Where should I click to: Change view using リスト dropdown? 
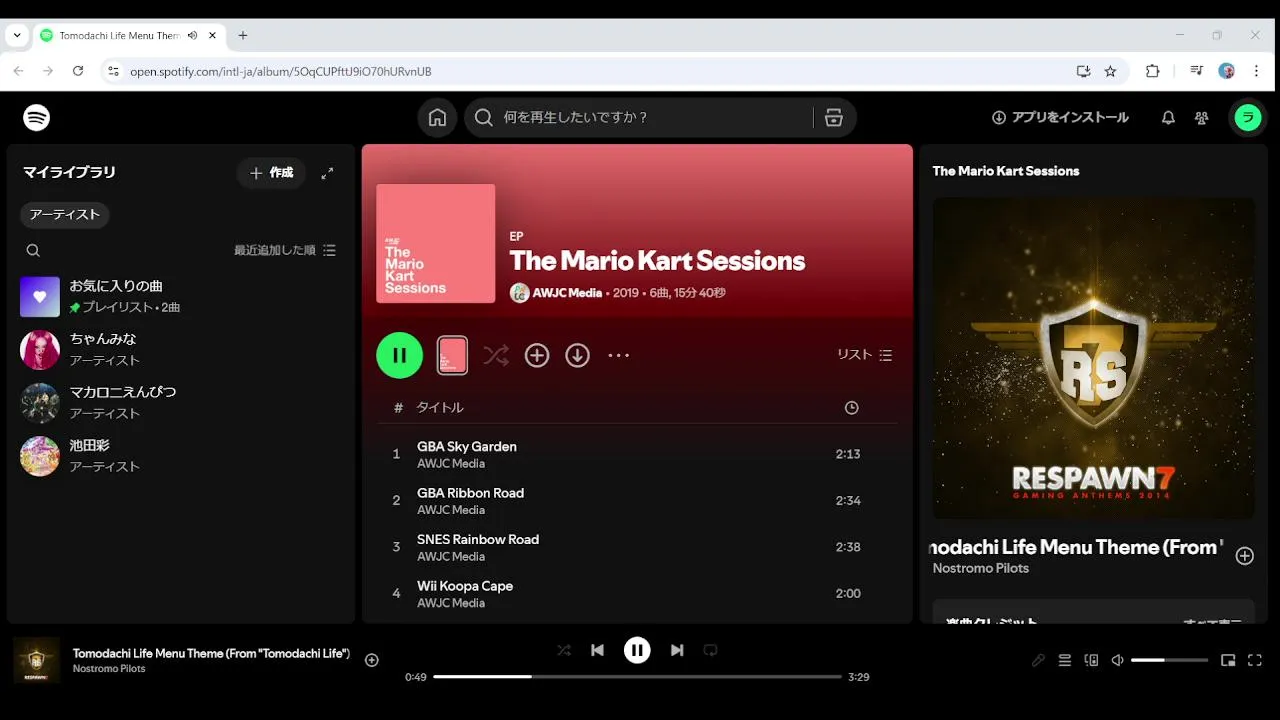tap(864, 355)
